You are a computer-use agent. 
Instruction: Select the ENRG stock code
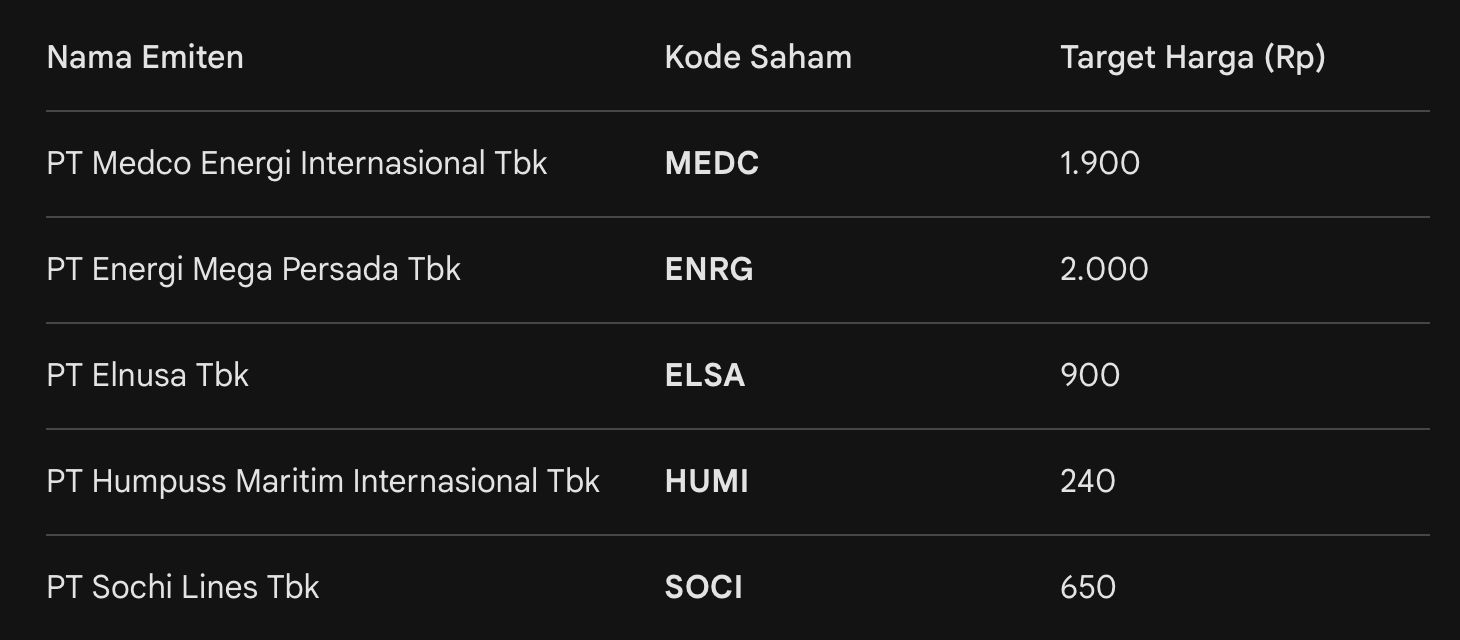click(x=709, y=270)
